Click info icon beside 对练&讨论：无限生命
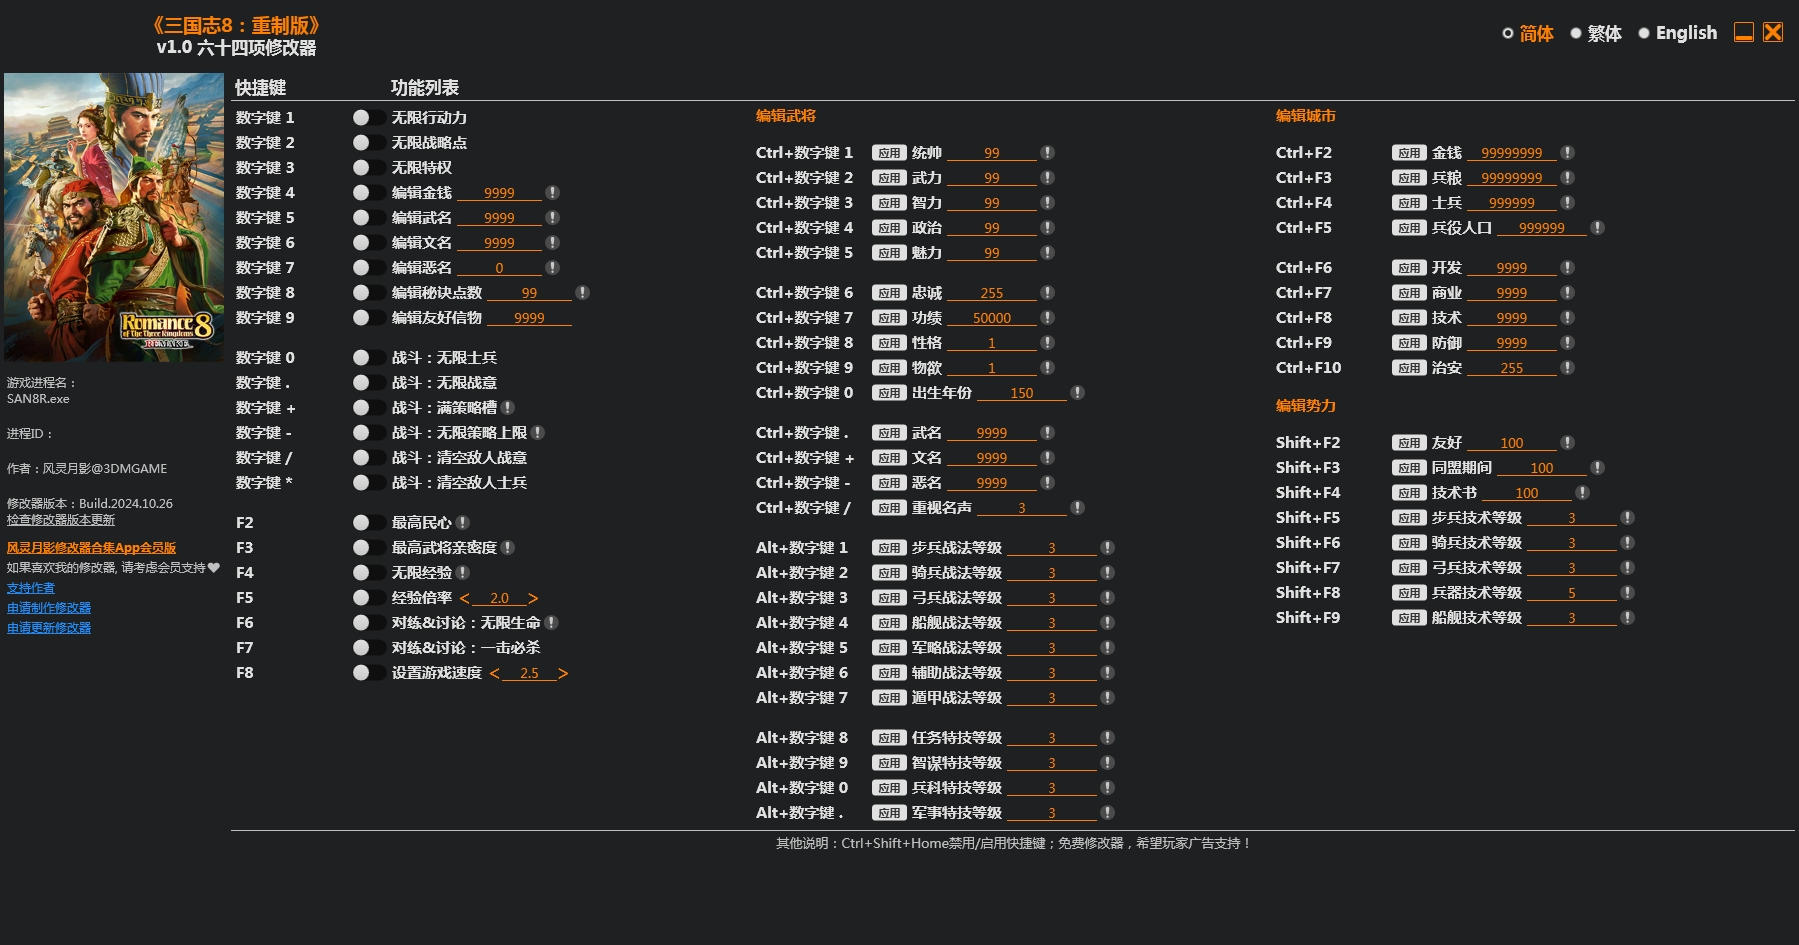Viewport: 1799px width, 945px height. click(x=551, y=622)
